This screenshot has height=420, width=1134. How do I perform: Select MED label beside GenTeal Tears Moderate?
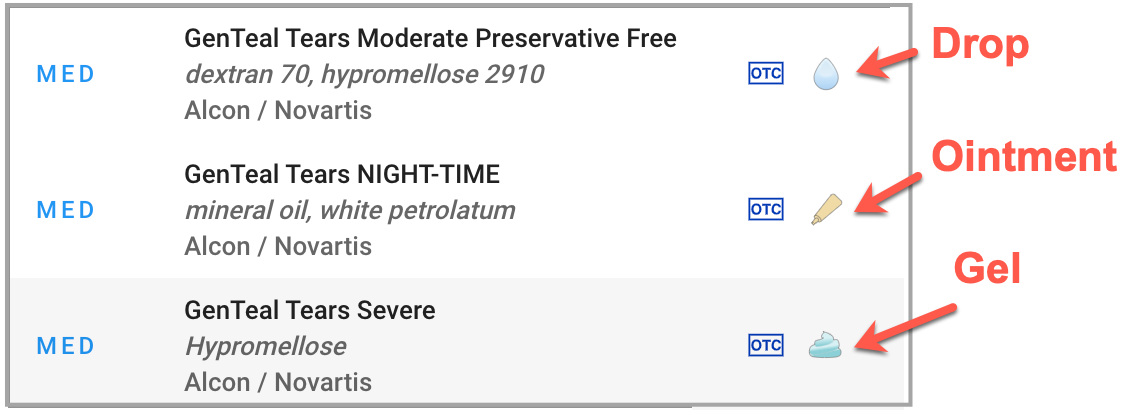pyautogui.click(x=66, y=74)
